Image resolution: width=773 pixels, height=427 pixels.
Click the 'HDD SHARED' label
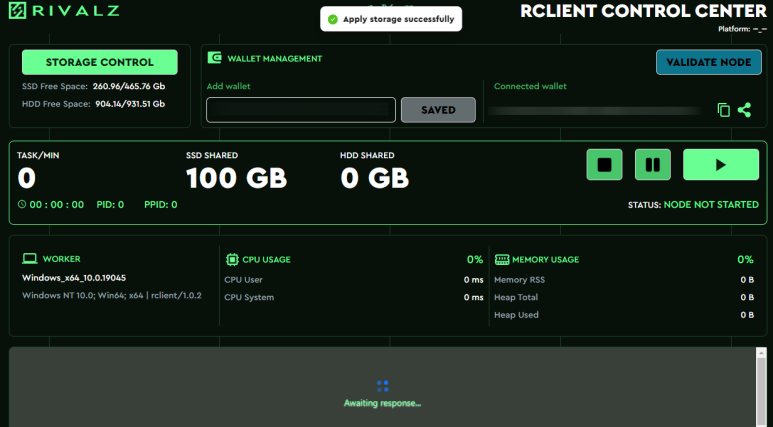(367, 155)
